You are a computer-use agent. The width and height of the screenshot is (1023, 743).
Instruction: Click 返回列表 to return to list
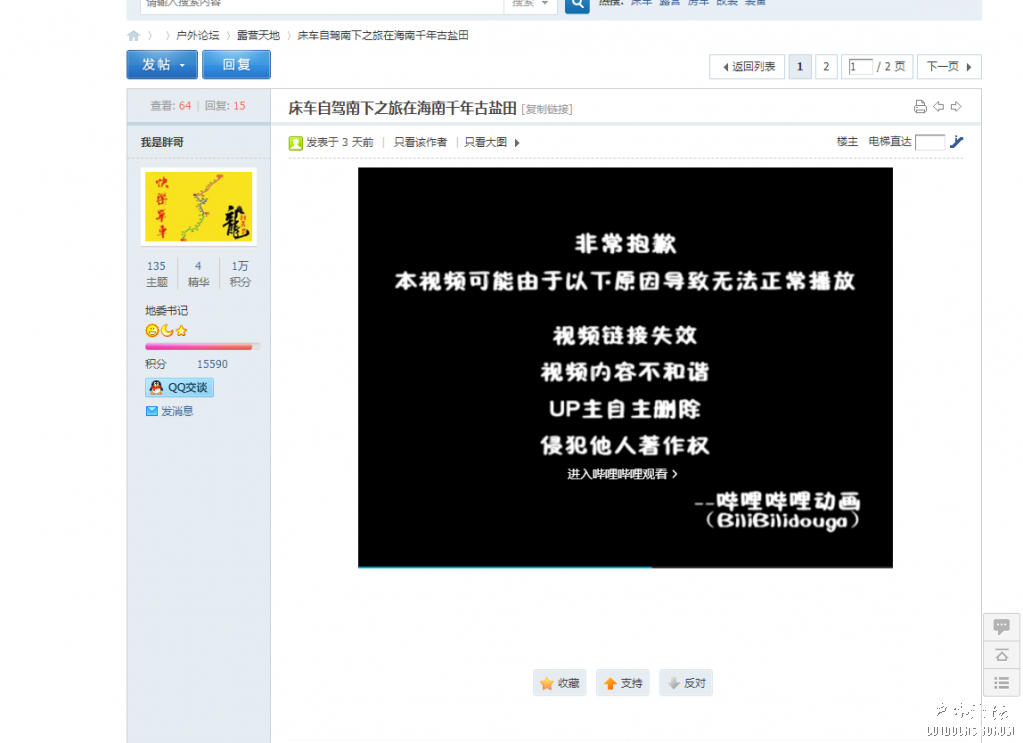click(x=748, y=67)
